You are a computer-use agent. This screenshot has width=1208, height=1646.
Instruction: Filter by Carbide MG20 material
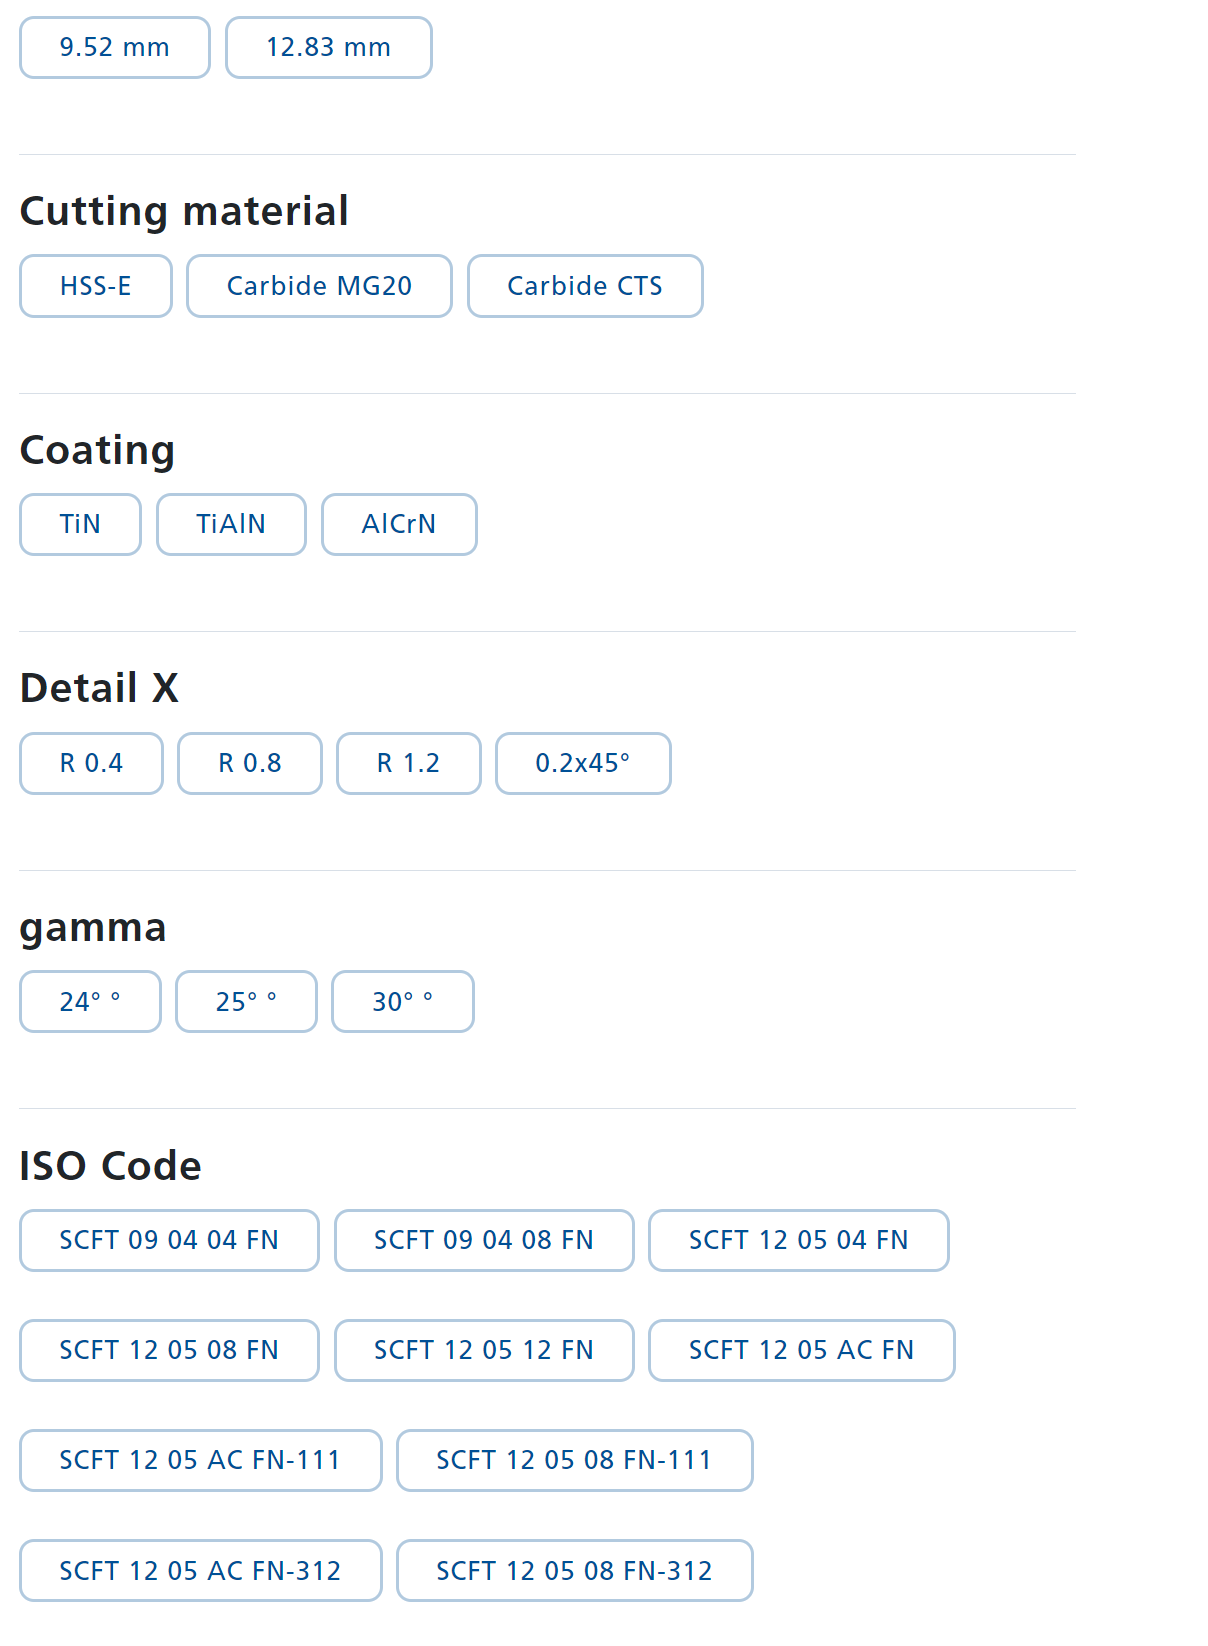pyautogui.click(x=319, y=286)
